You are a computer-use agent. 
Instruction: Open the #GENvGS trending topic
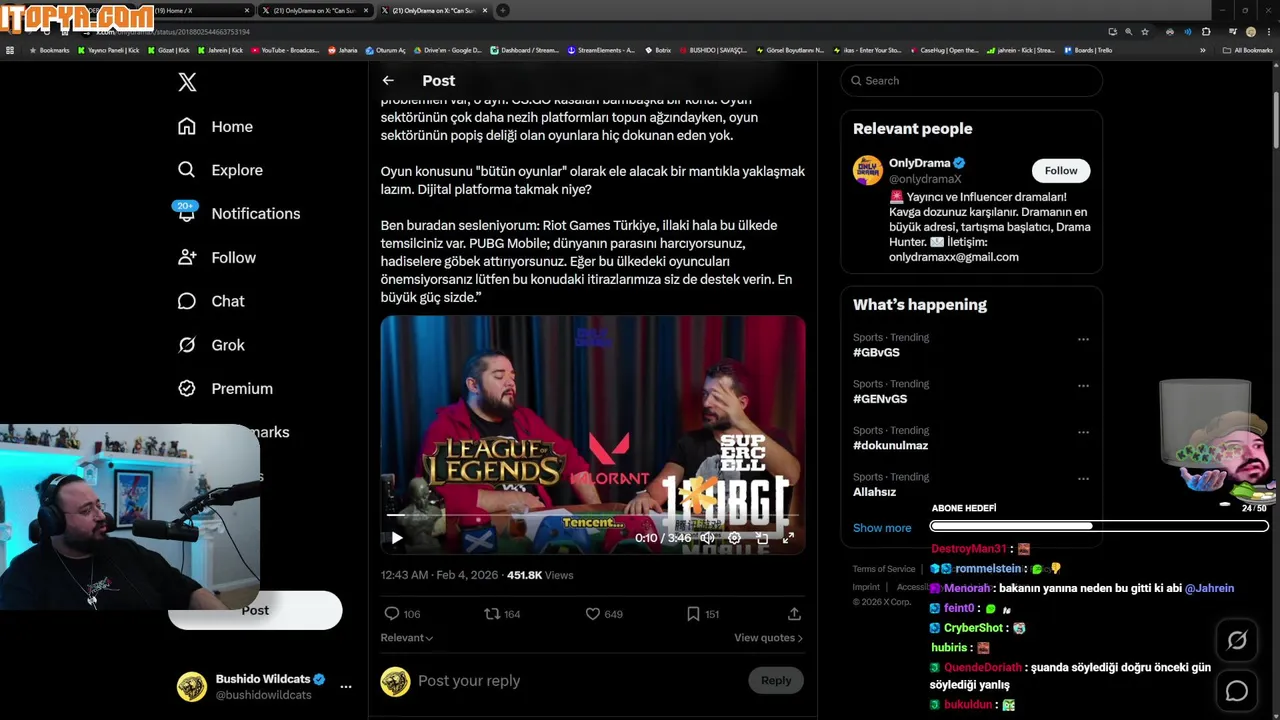(880, 399)
